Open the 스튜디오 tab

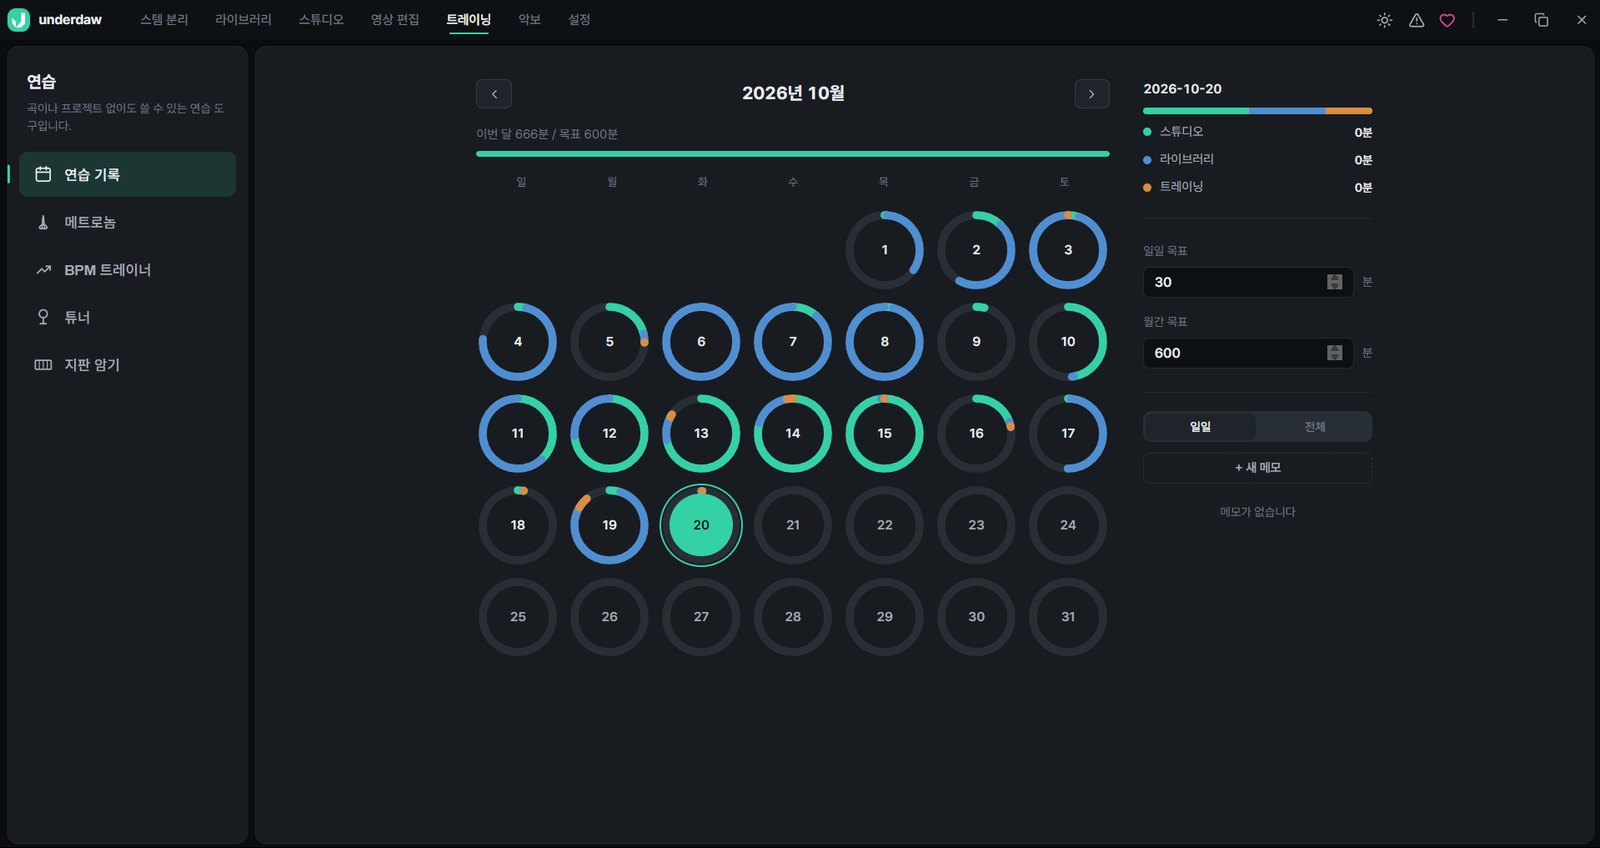coord(321,20)
